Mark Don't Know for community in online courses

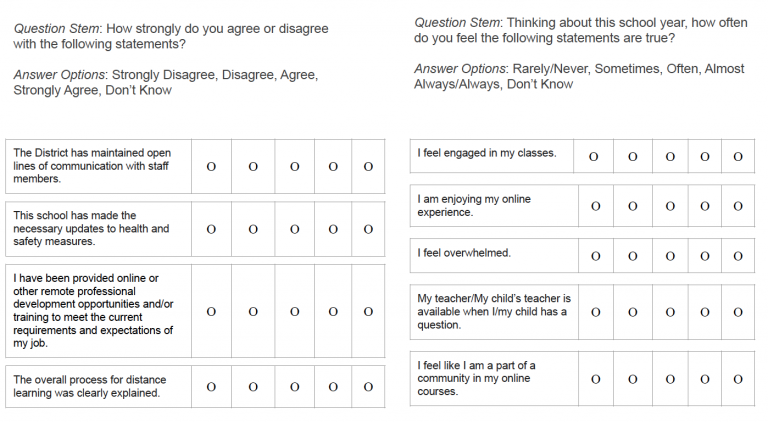[738, 380]
